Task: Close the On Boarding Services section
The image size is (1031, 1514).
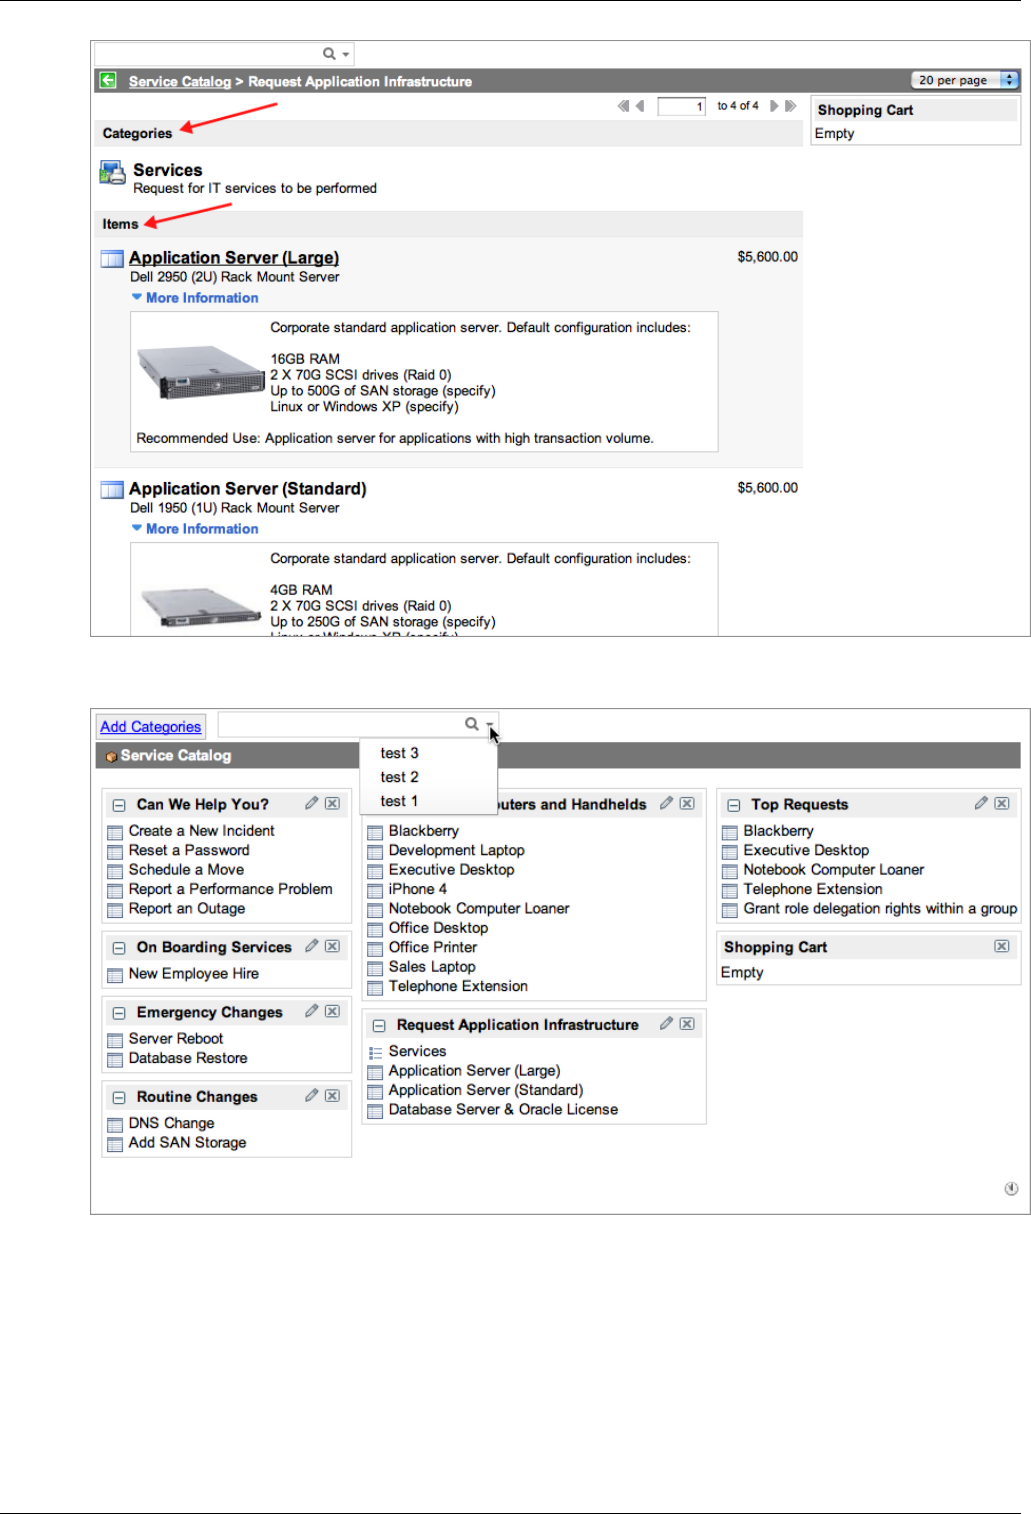Action: pyautogui.click(x=333, y=946)
